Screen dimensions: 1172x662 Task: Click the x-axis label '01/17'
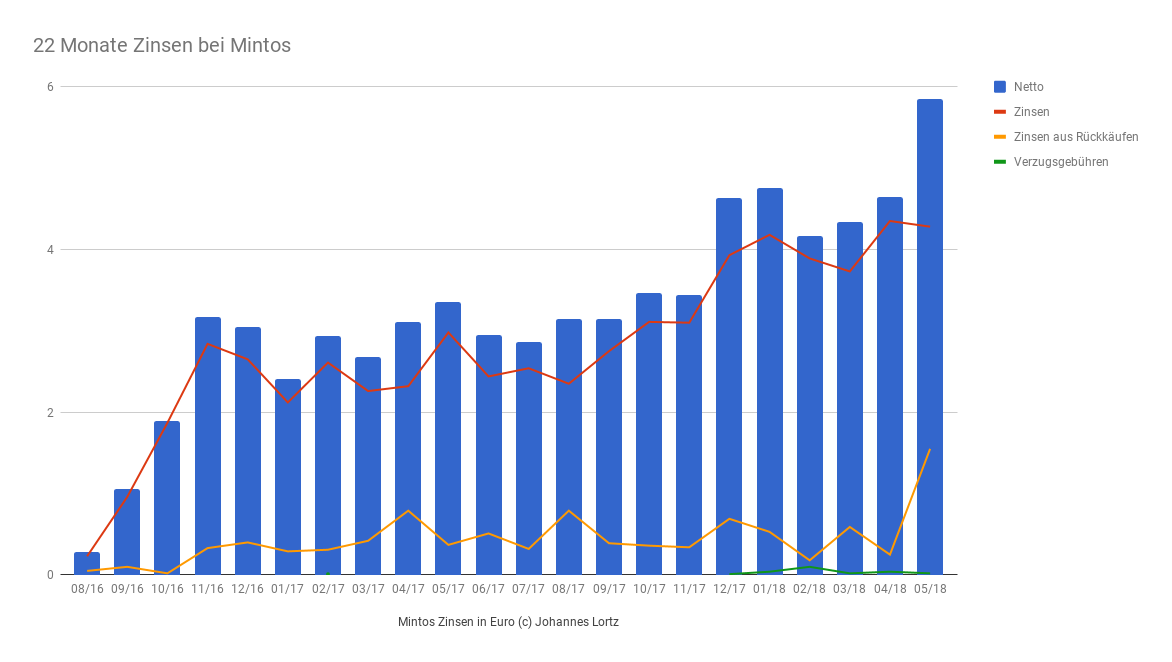click(x=288, y=589)
